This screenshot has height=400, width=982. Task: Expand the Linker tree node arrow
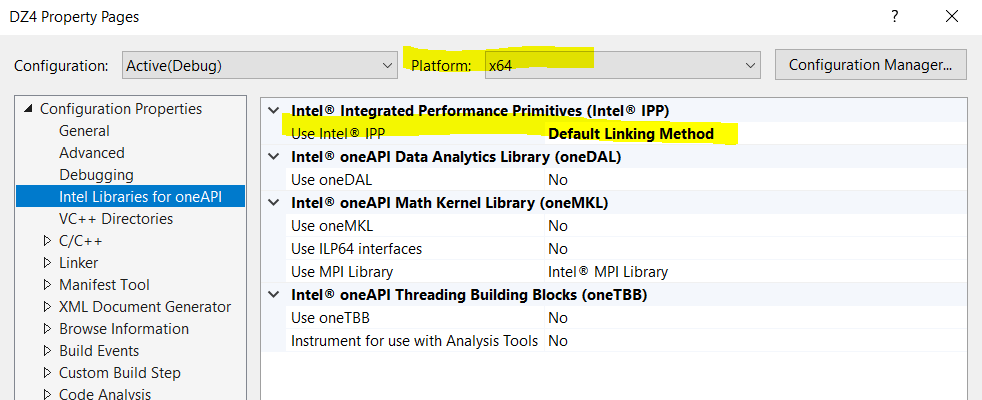(47, 263)
